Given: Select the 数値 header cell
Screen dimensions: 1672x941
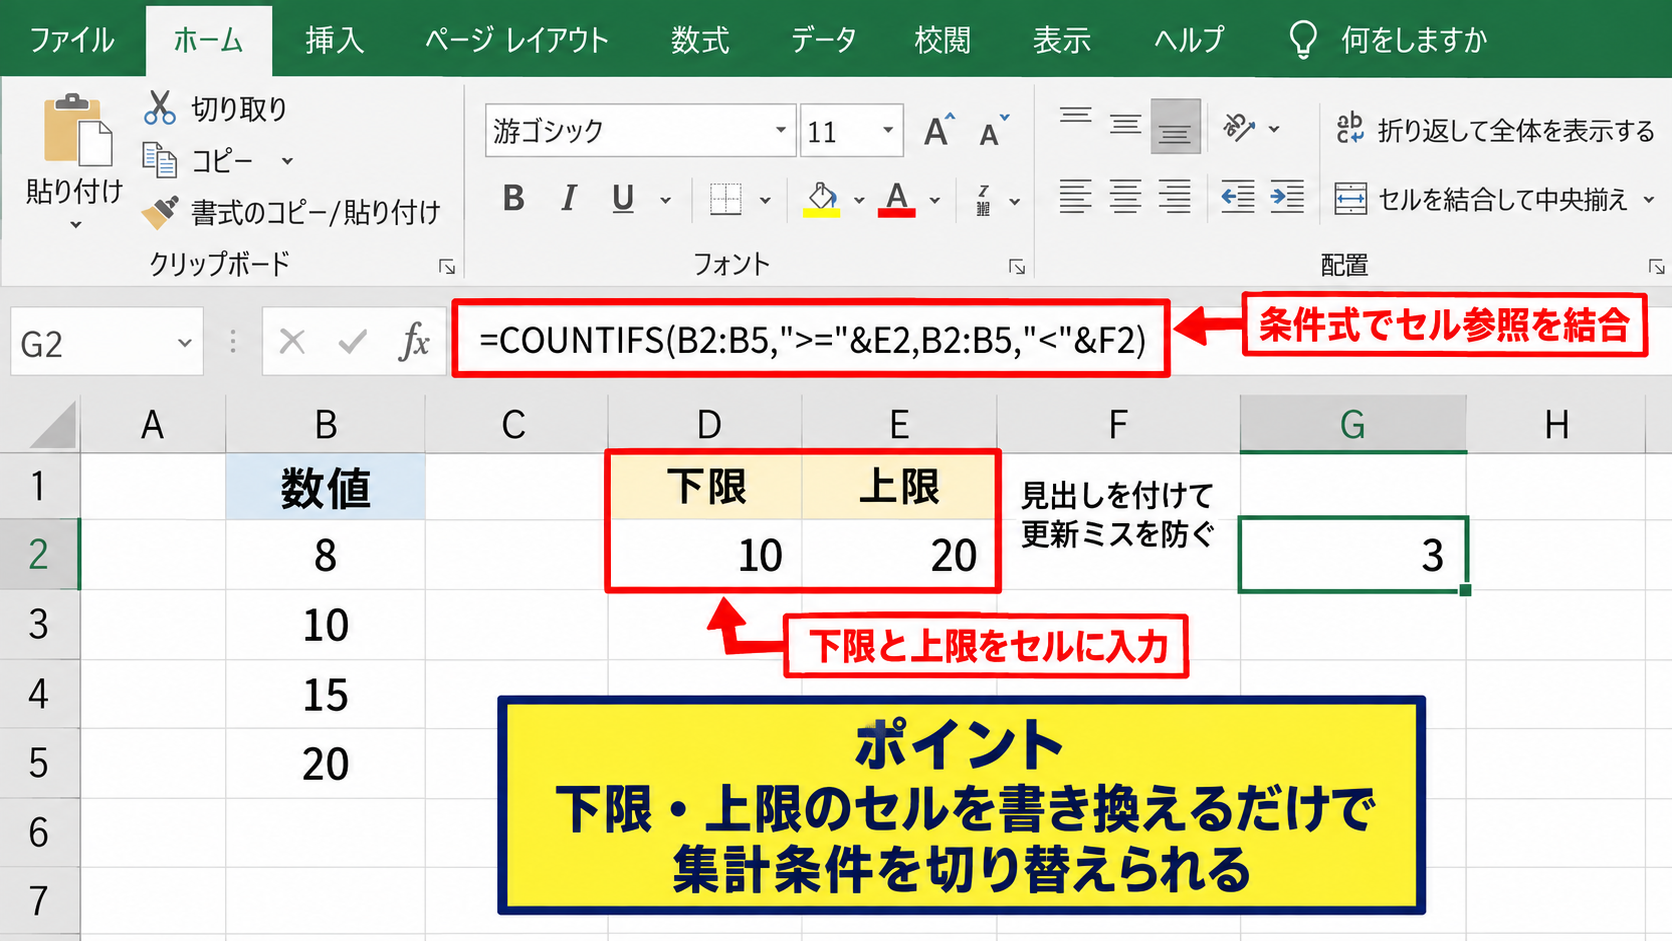Looking at the screenshot, I should (326, 487).
